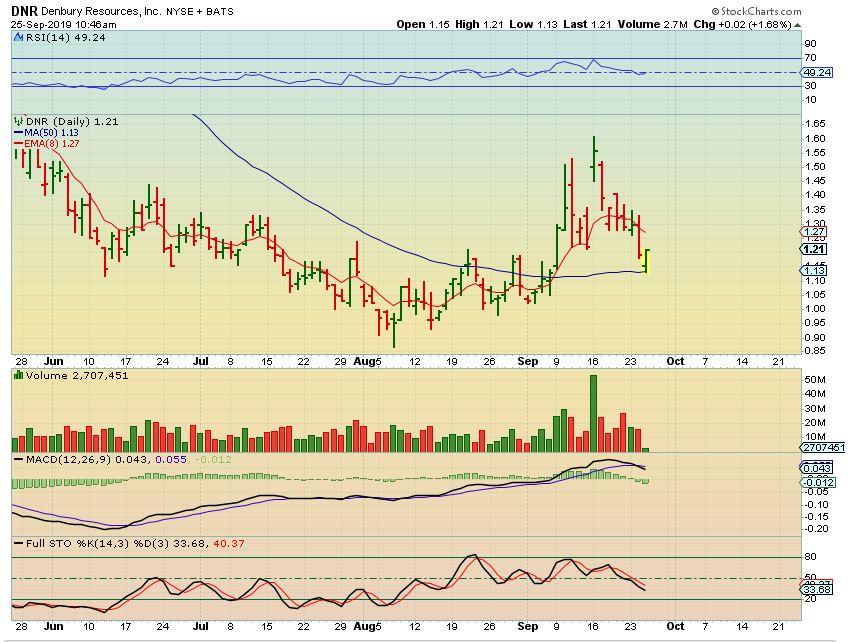Click the red 1.27 EMA price tag
The width and height of the screenshot is (848, 642).
tap(814, 232)
